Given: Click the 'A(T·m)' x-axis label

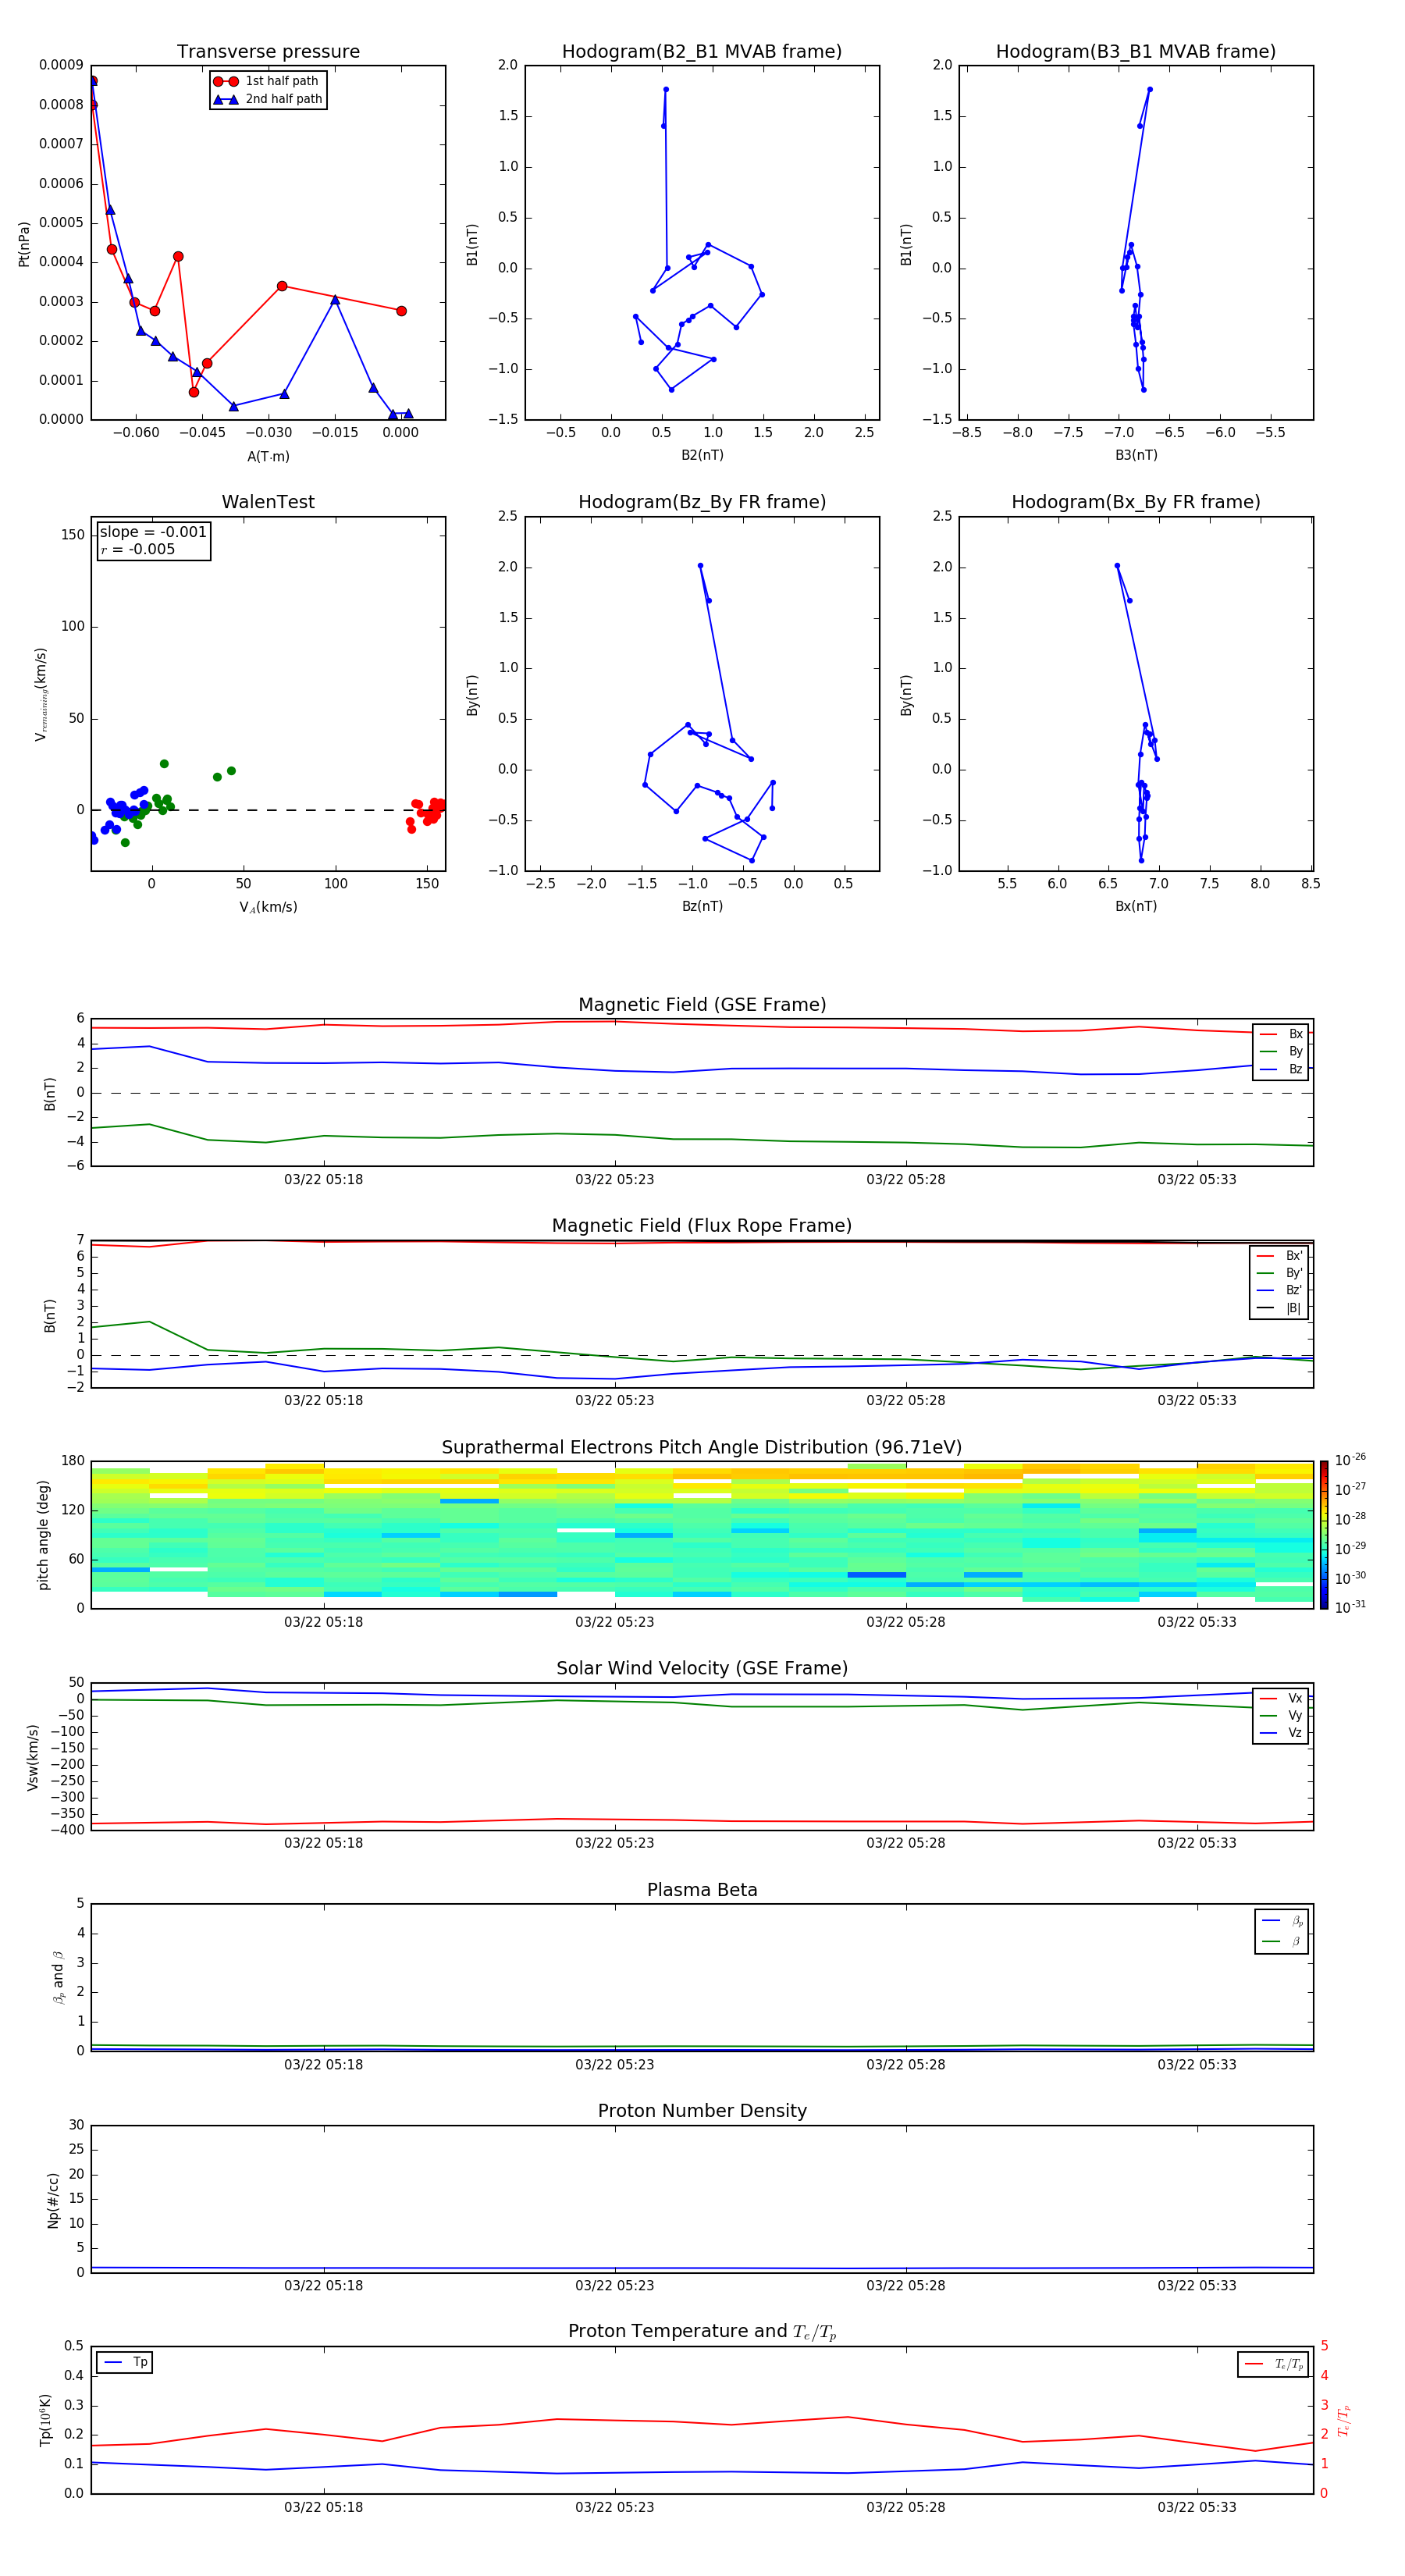Looking at the screenshot, I should click(268, 456).
